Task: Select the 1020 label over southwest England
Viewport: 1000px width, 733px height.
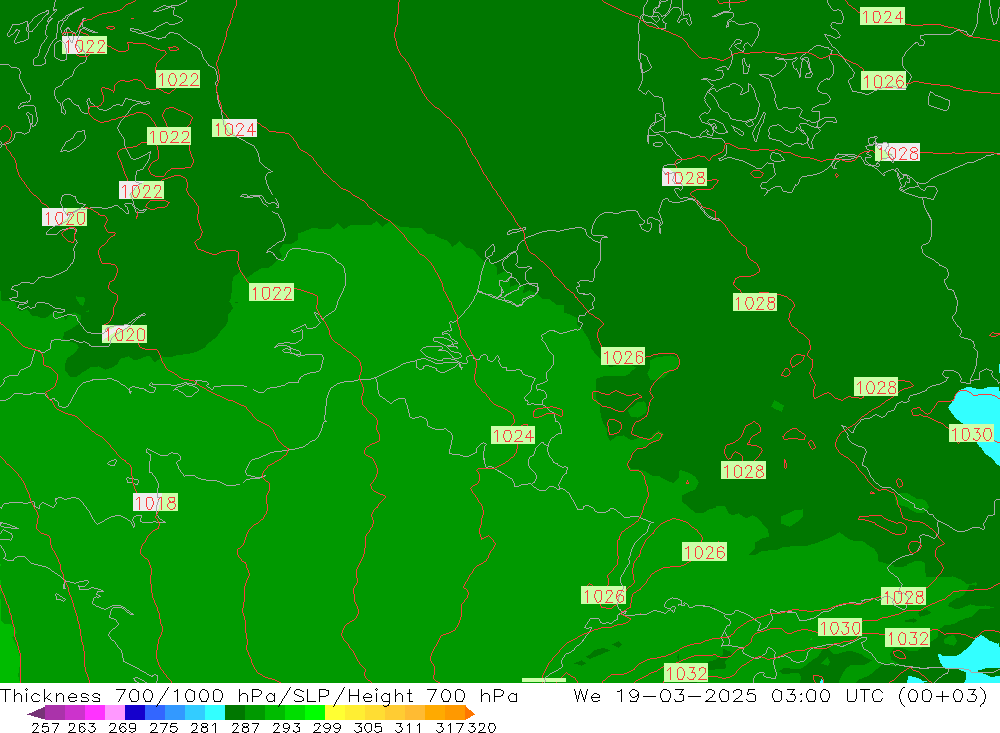Action: point(124,334)
